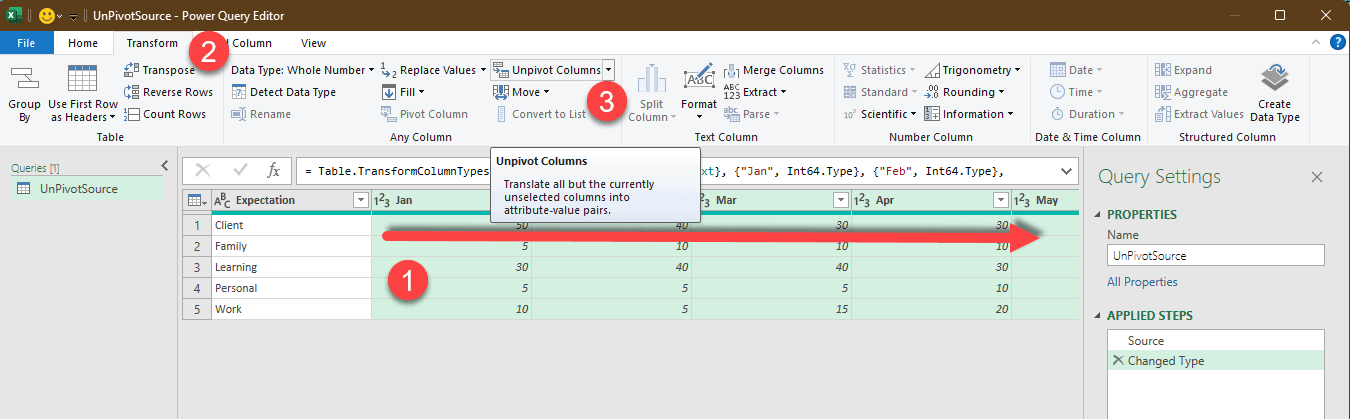Open the File tab
This screenshot has width=1350, height=419.
click(x=27, y=43)
